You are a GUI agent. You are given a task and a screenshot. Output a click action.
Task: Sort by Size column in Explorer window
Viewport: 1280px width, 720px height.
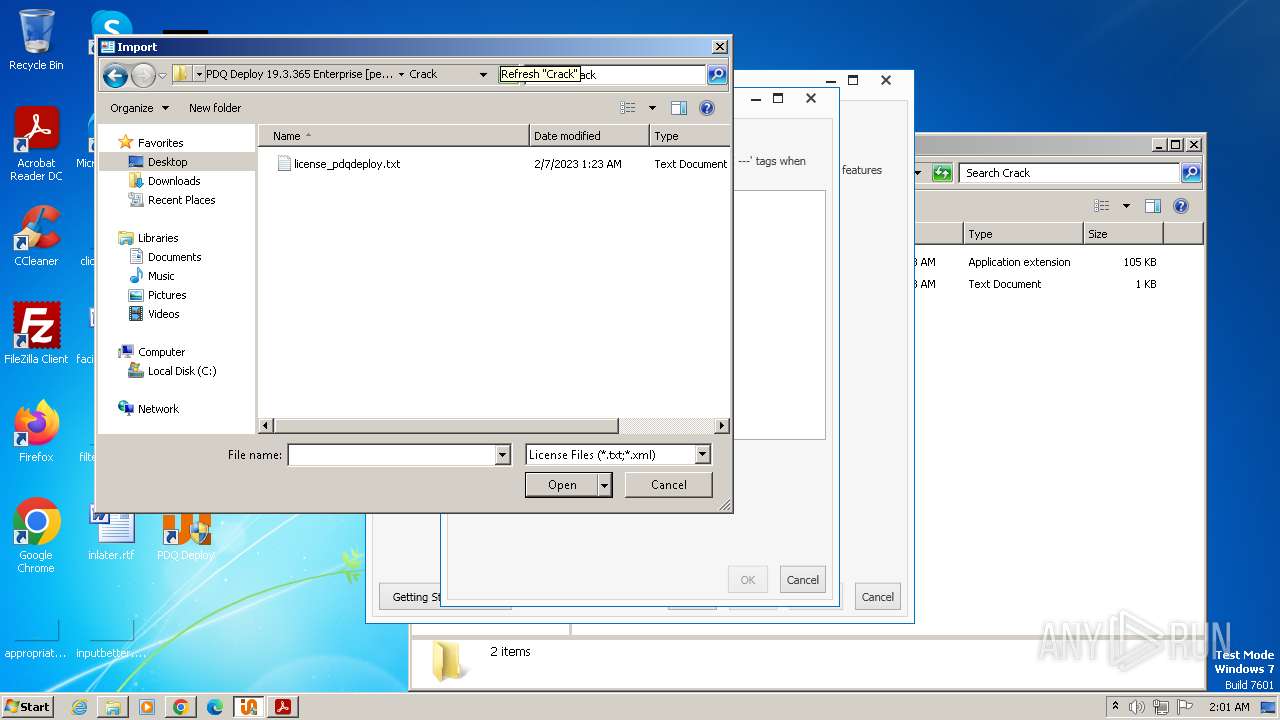(1123, 234)
